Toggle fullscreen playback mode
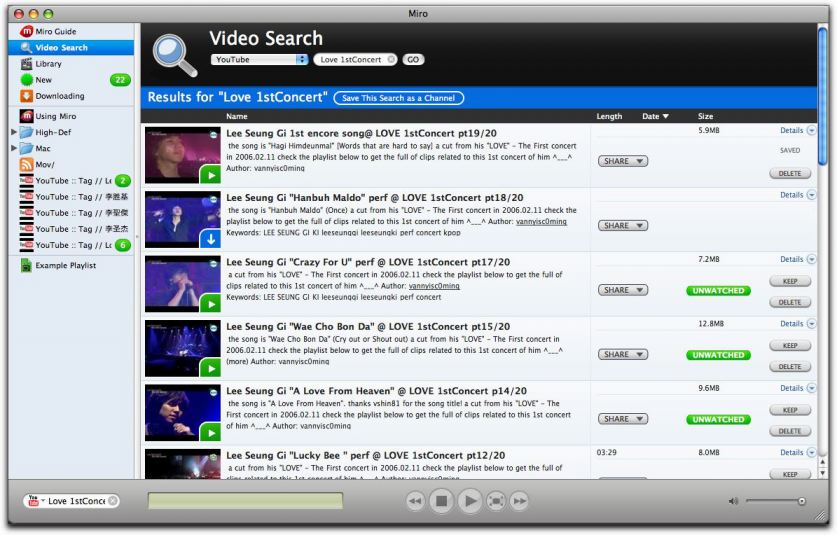The image size is (837, 535). coord(496,501)
